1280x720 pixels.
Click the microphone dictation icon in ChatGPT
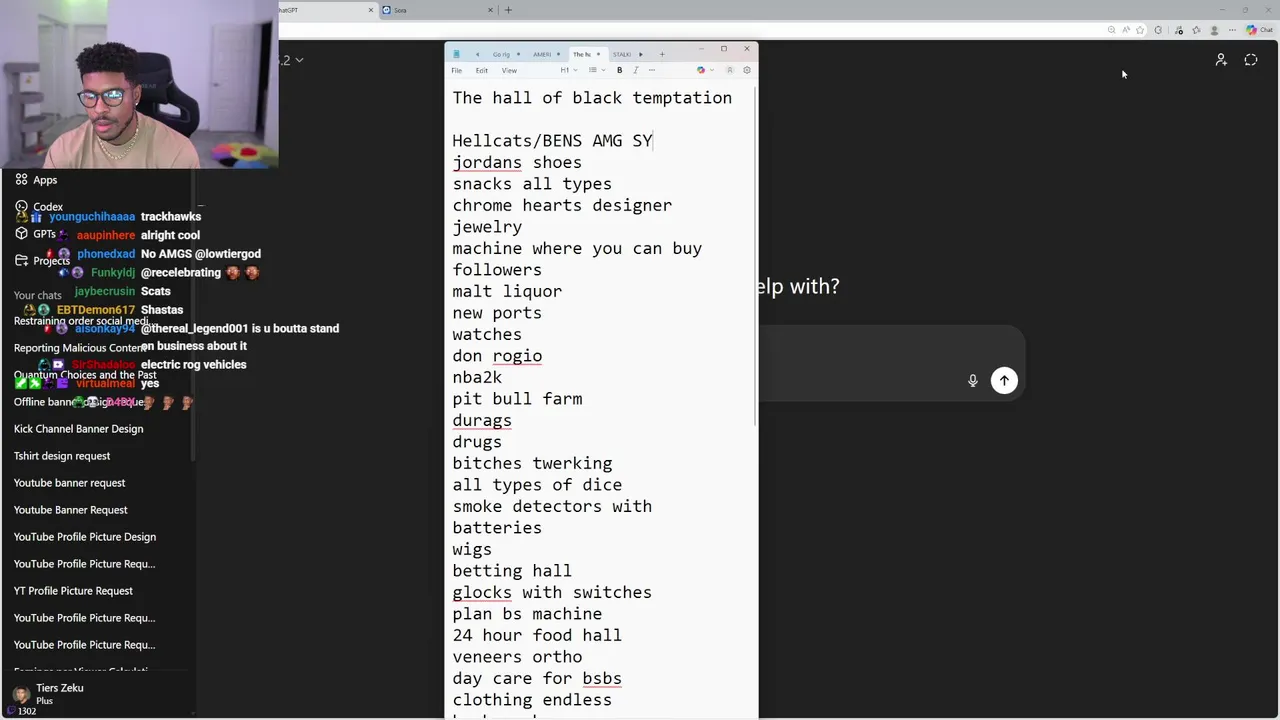972,380
